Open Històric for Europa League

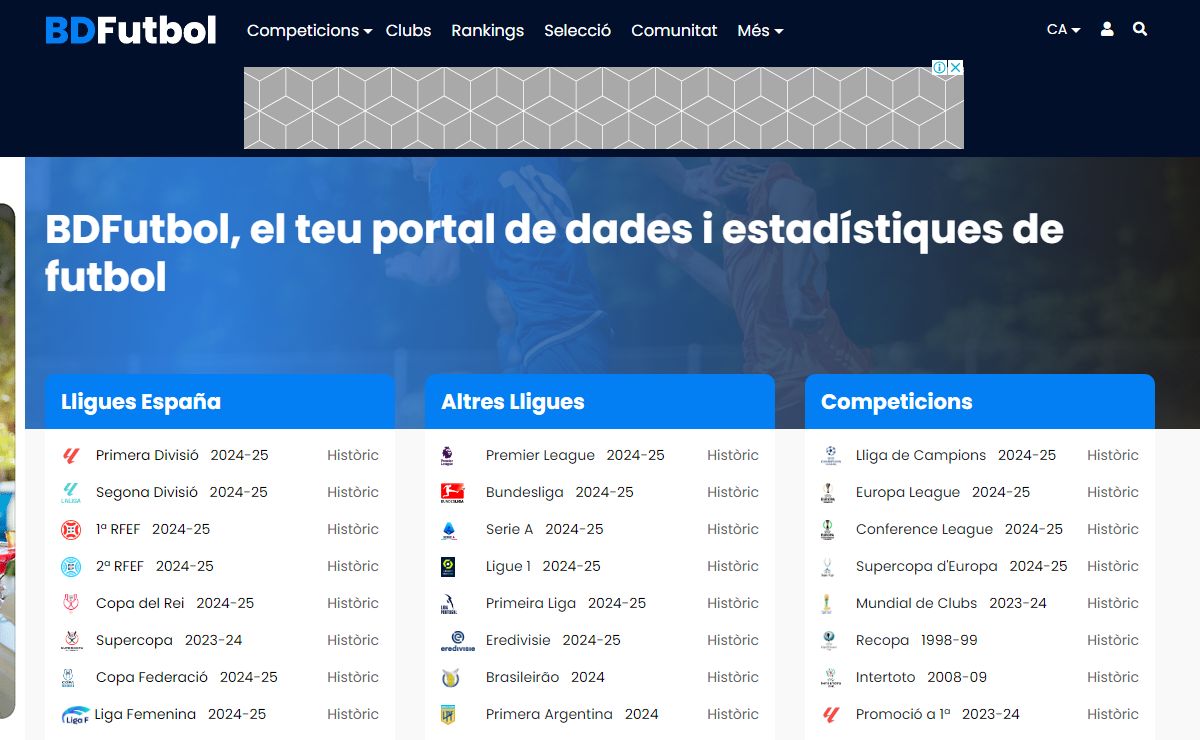coord(1113,492)
